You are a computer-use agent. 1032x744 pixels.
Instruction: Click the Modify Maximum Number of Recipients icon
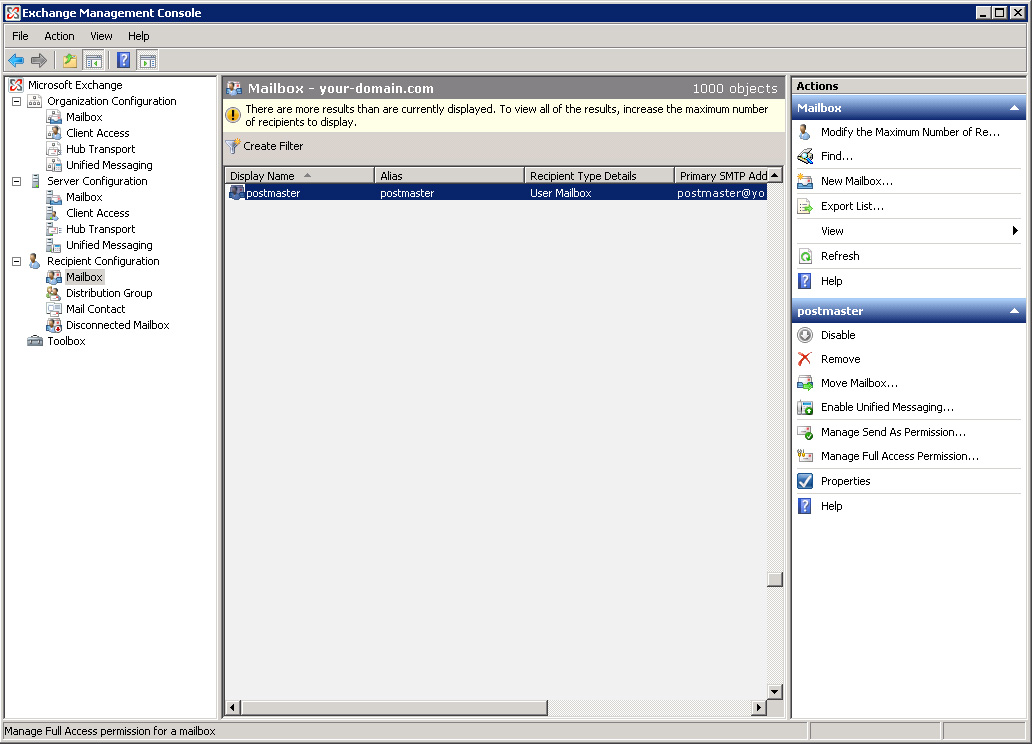[805, 132]
